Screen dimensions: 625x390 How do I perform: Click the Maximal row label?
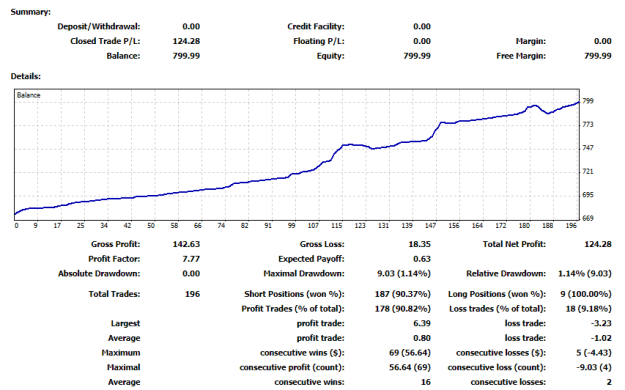(123, 367)
